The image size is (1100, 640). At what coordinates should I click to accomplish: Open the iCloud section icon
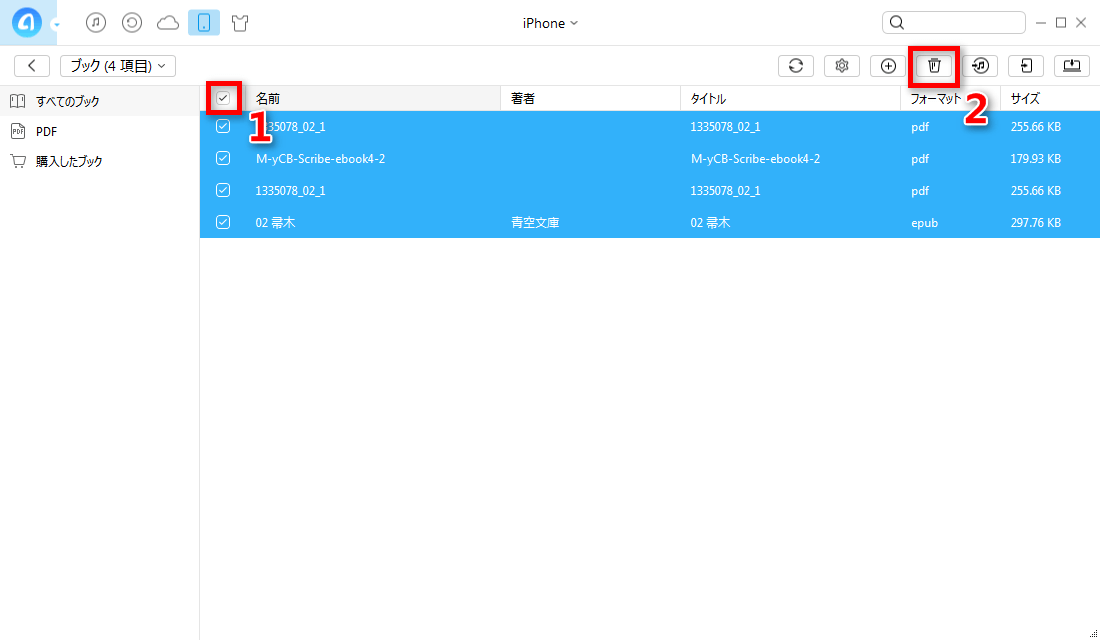[168, 22]
